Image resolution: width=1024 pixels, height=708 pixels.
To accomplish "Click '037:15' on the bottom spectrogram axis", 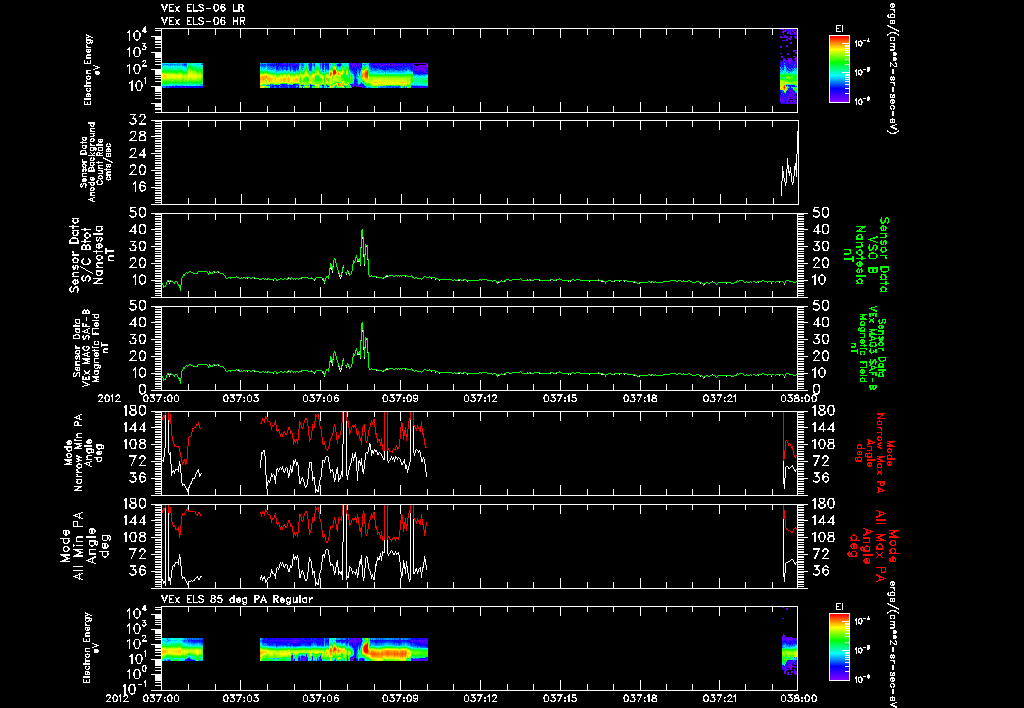I will point(561,698).
